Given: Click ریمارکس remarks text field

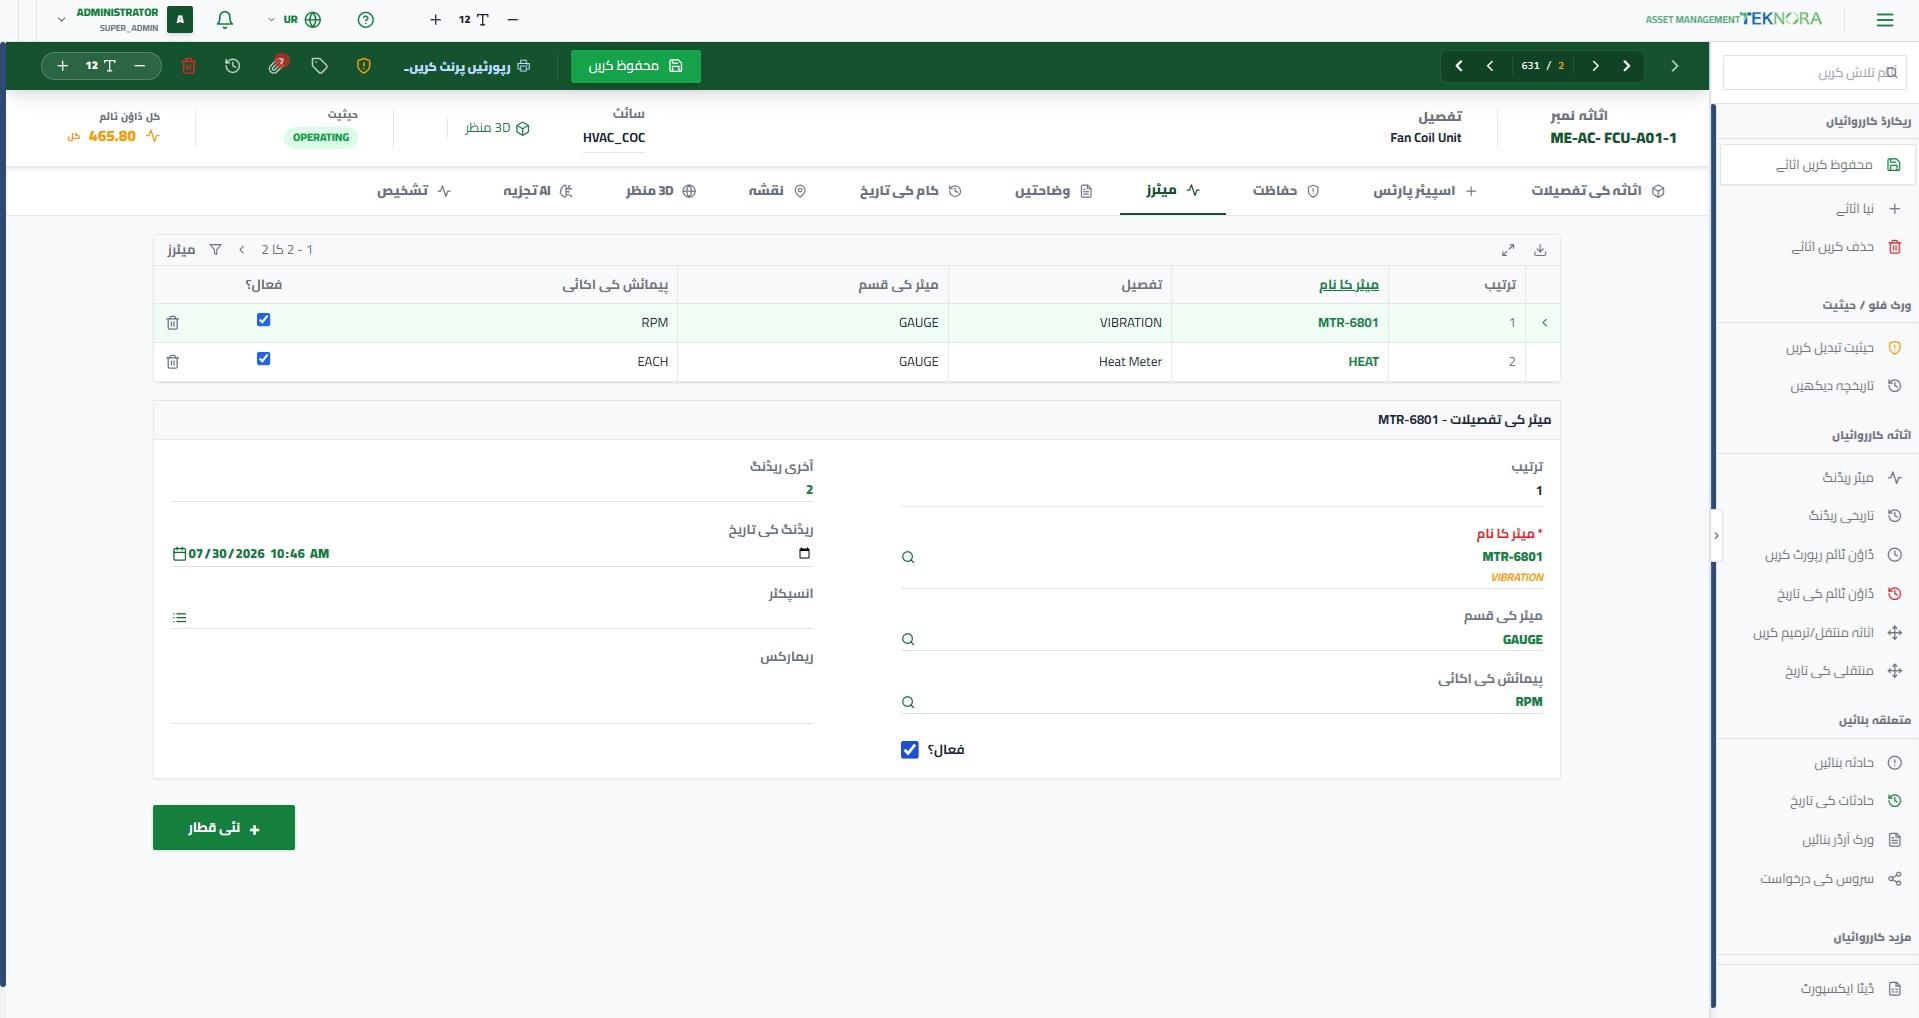Looking at the screenshot, I should pos(492,695).
